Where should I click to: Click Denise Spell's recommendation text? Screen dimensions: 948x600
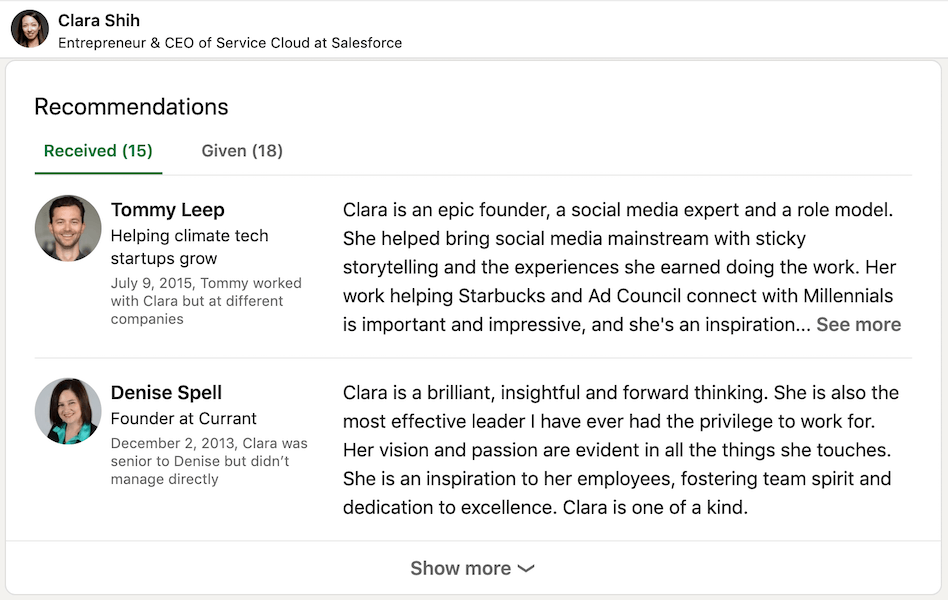pyautogui.click(x=621, y=450)
